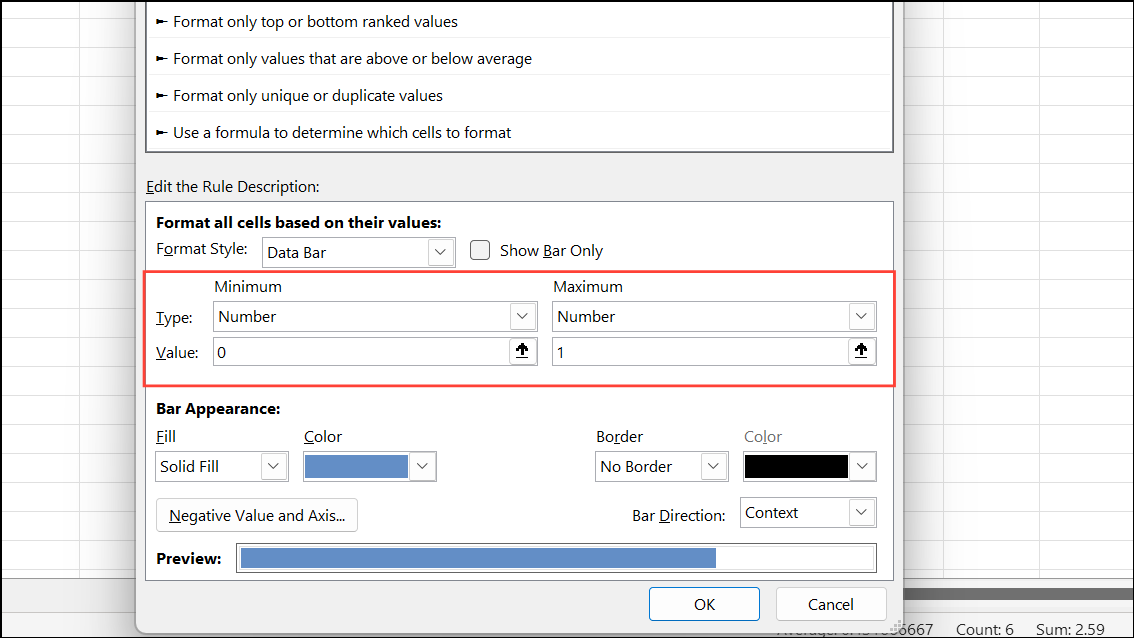
Task: Click the arrow icon beside unique or duplicate rule
Action: 163,95
